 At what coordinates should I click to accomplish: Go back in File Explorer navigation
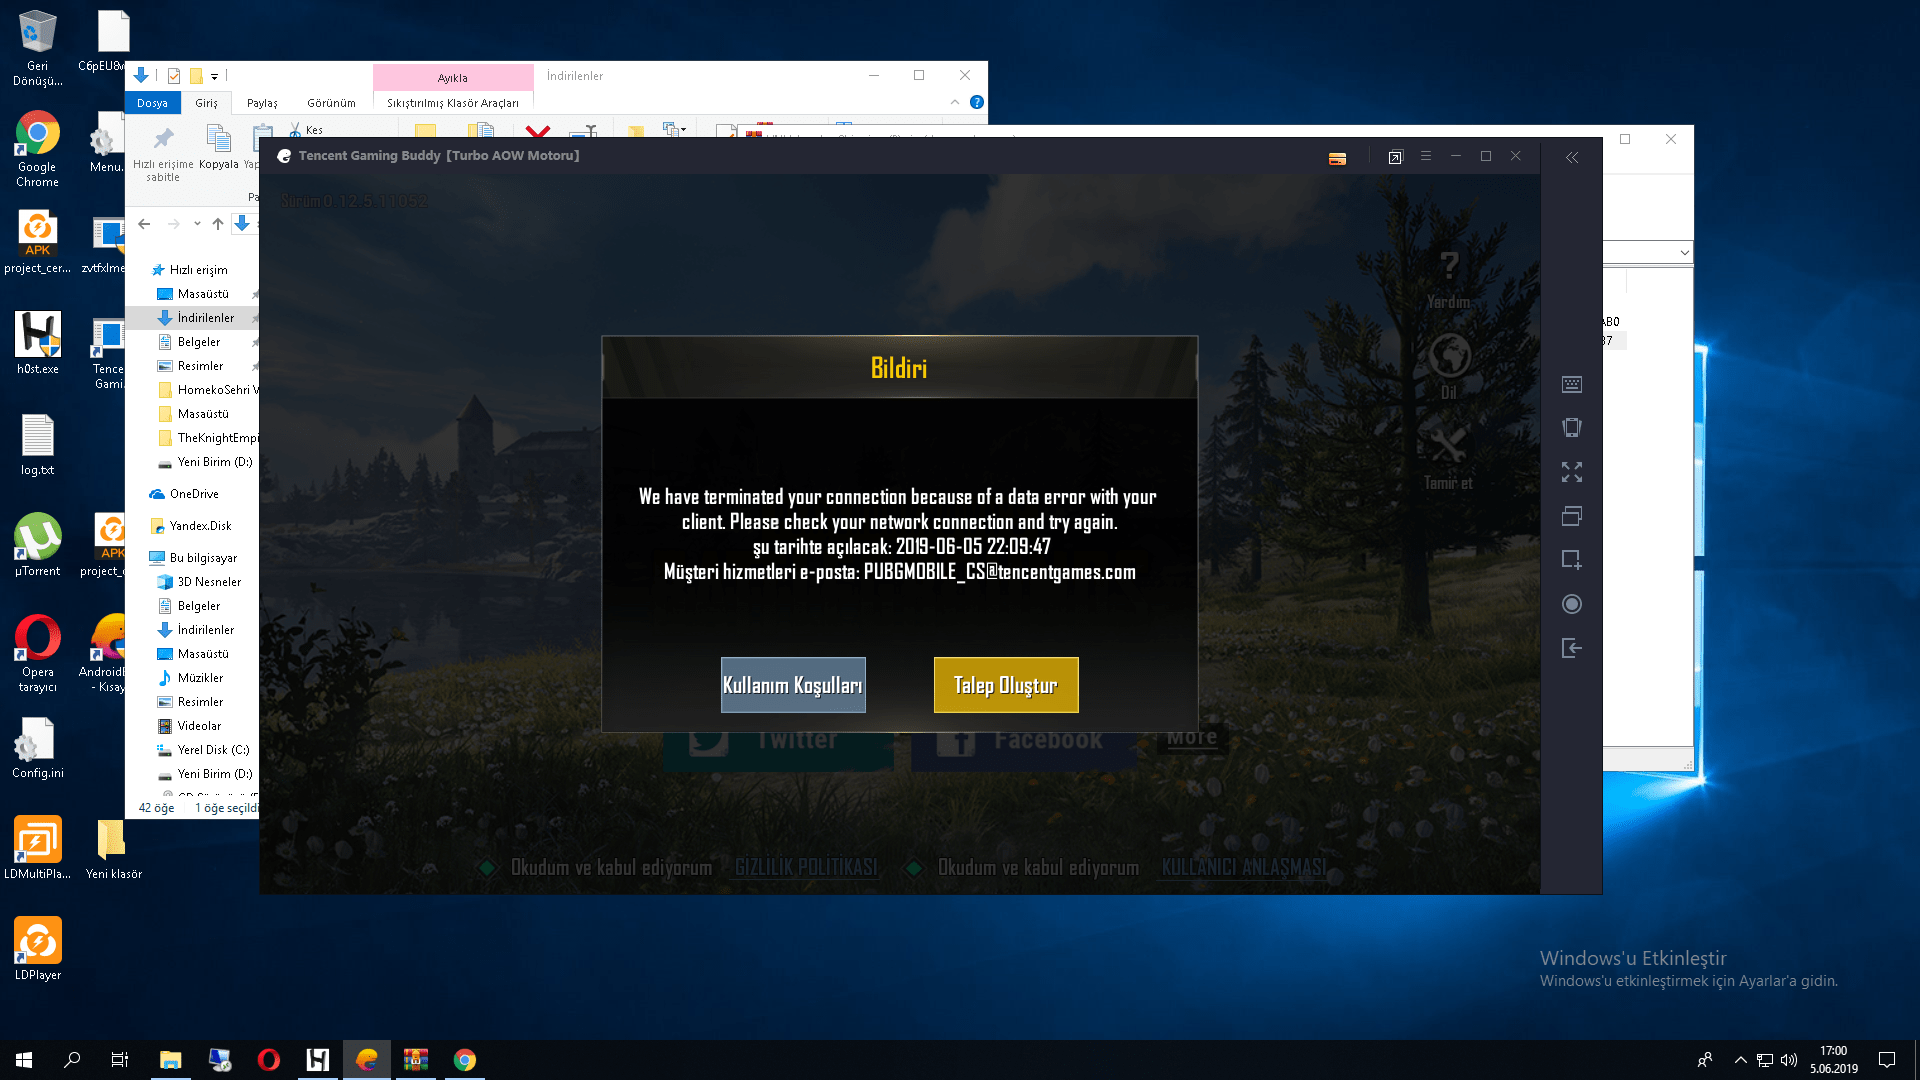pyautogui.click(x=144, y=224)
